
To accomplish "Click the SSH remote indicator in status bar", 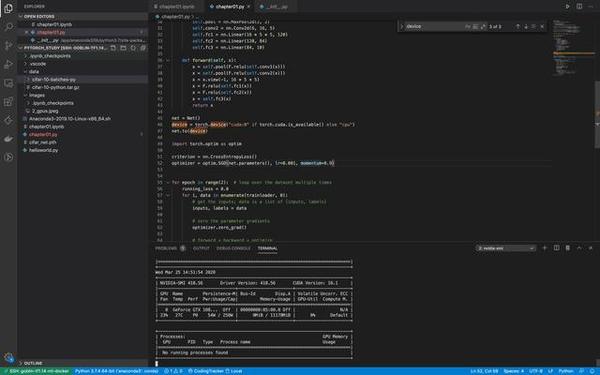I will click(36, 371).
